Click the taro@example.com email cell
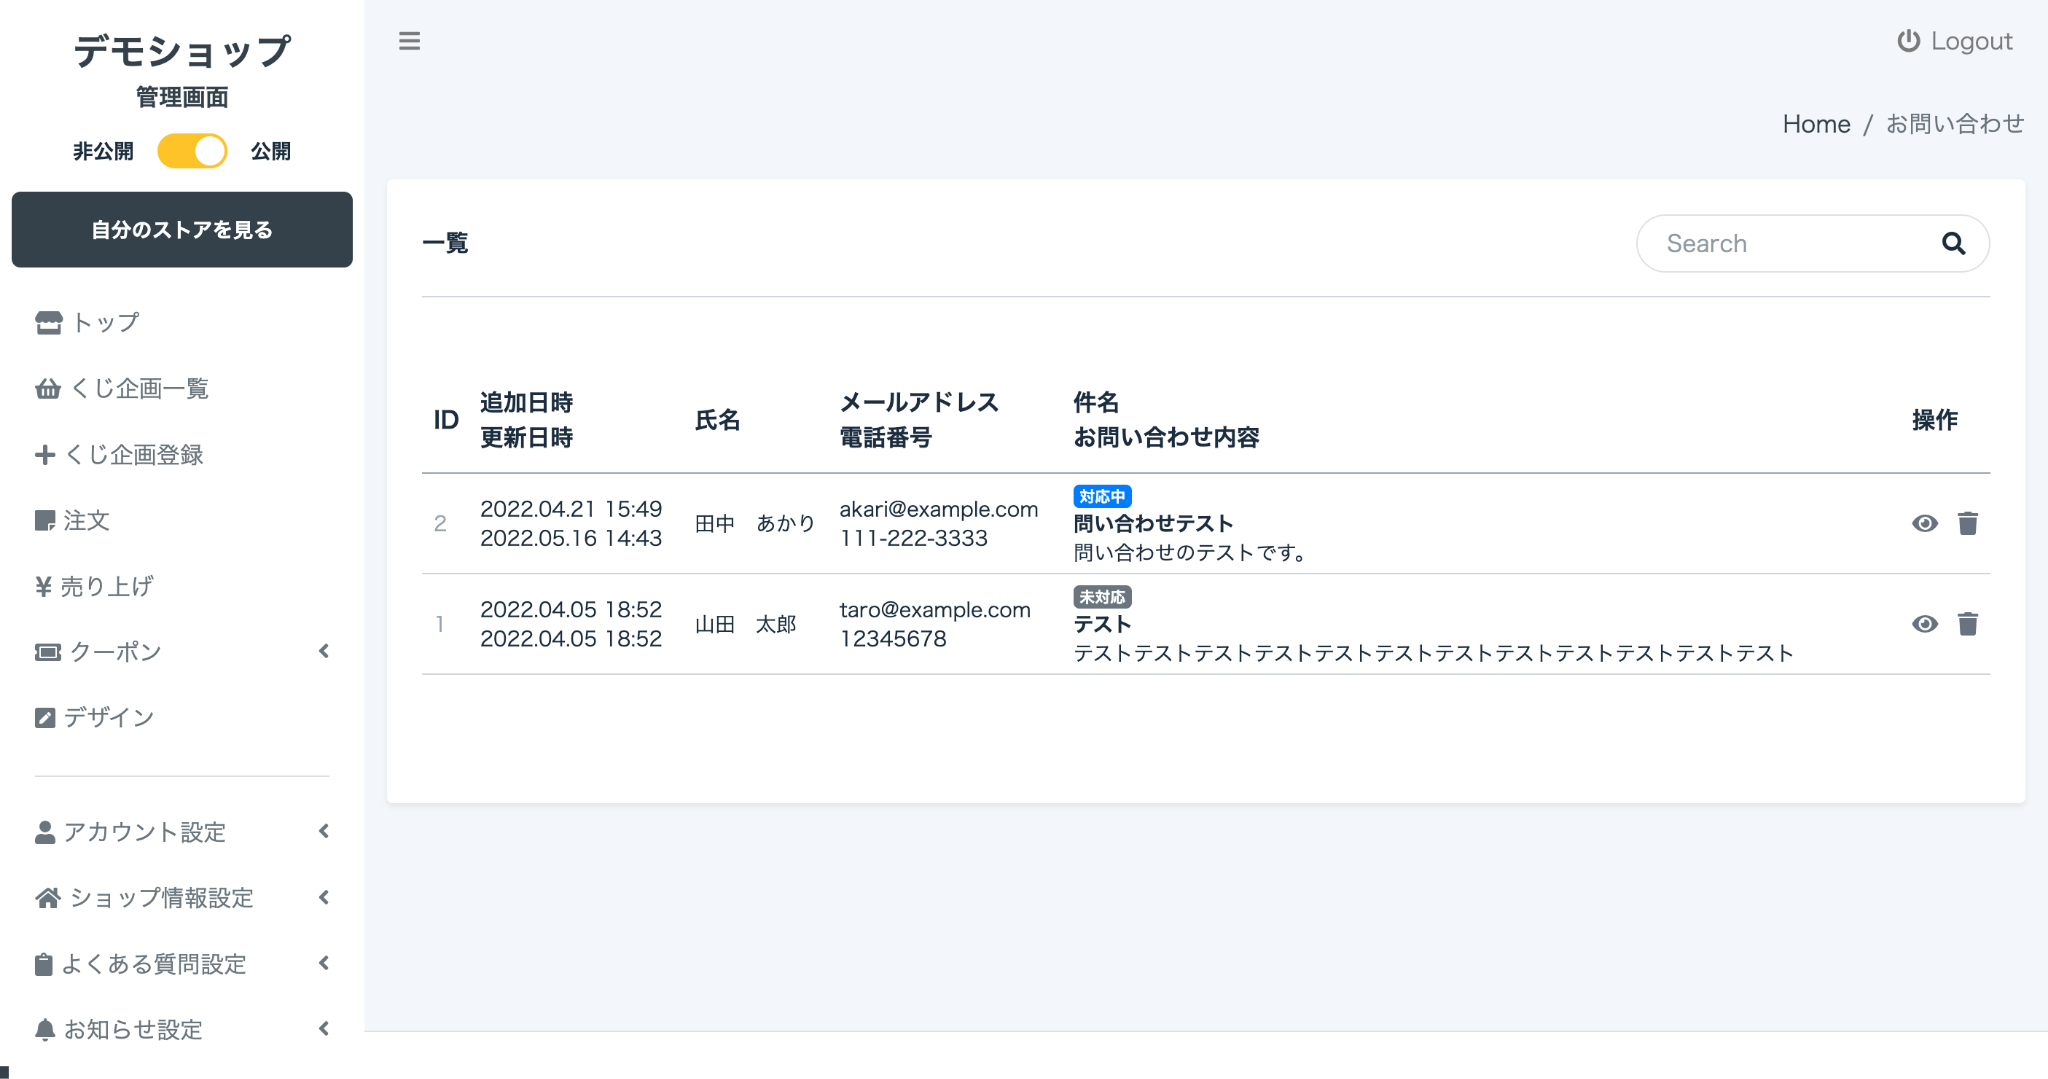The height and width of the screenshot is (1079, 2048). (x=935, y=610)
